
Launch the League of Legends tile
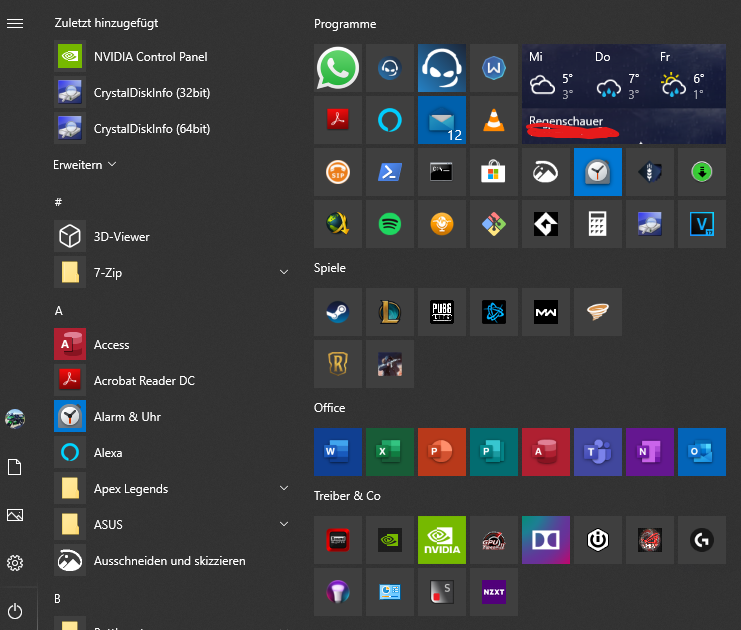(390, 312)
